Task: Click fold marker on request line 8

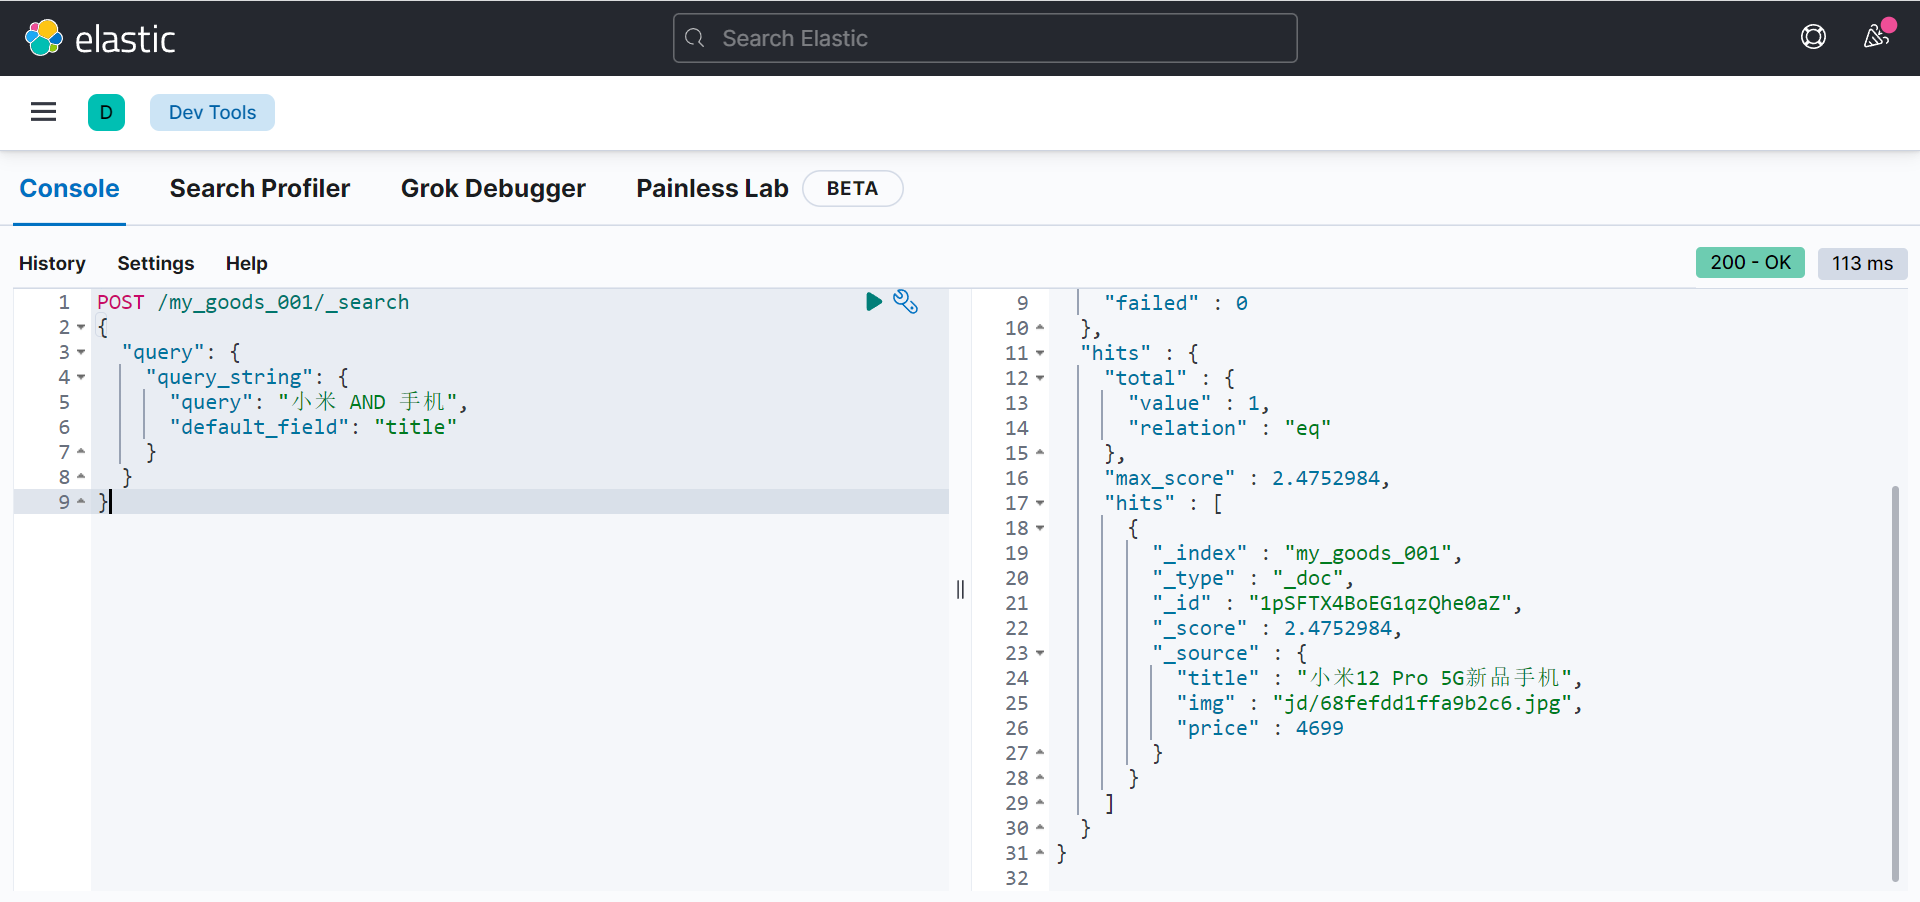Action: [x=81, y=477]
